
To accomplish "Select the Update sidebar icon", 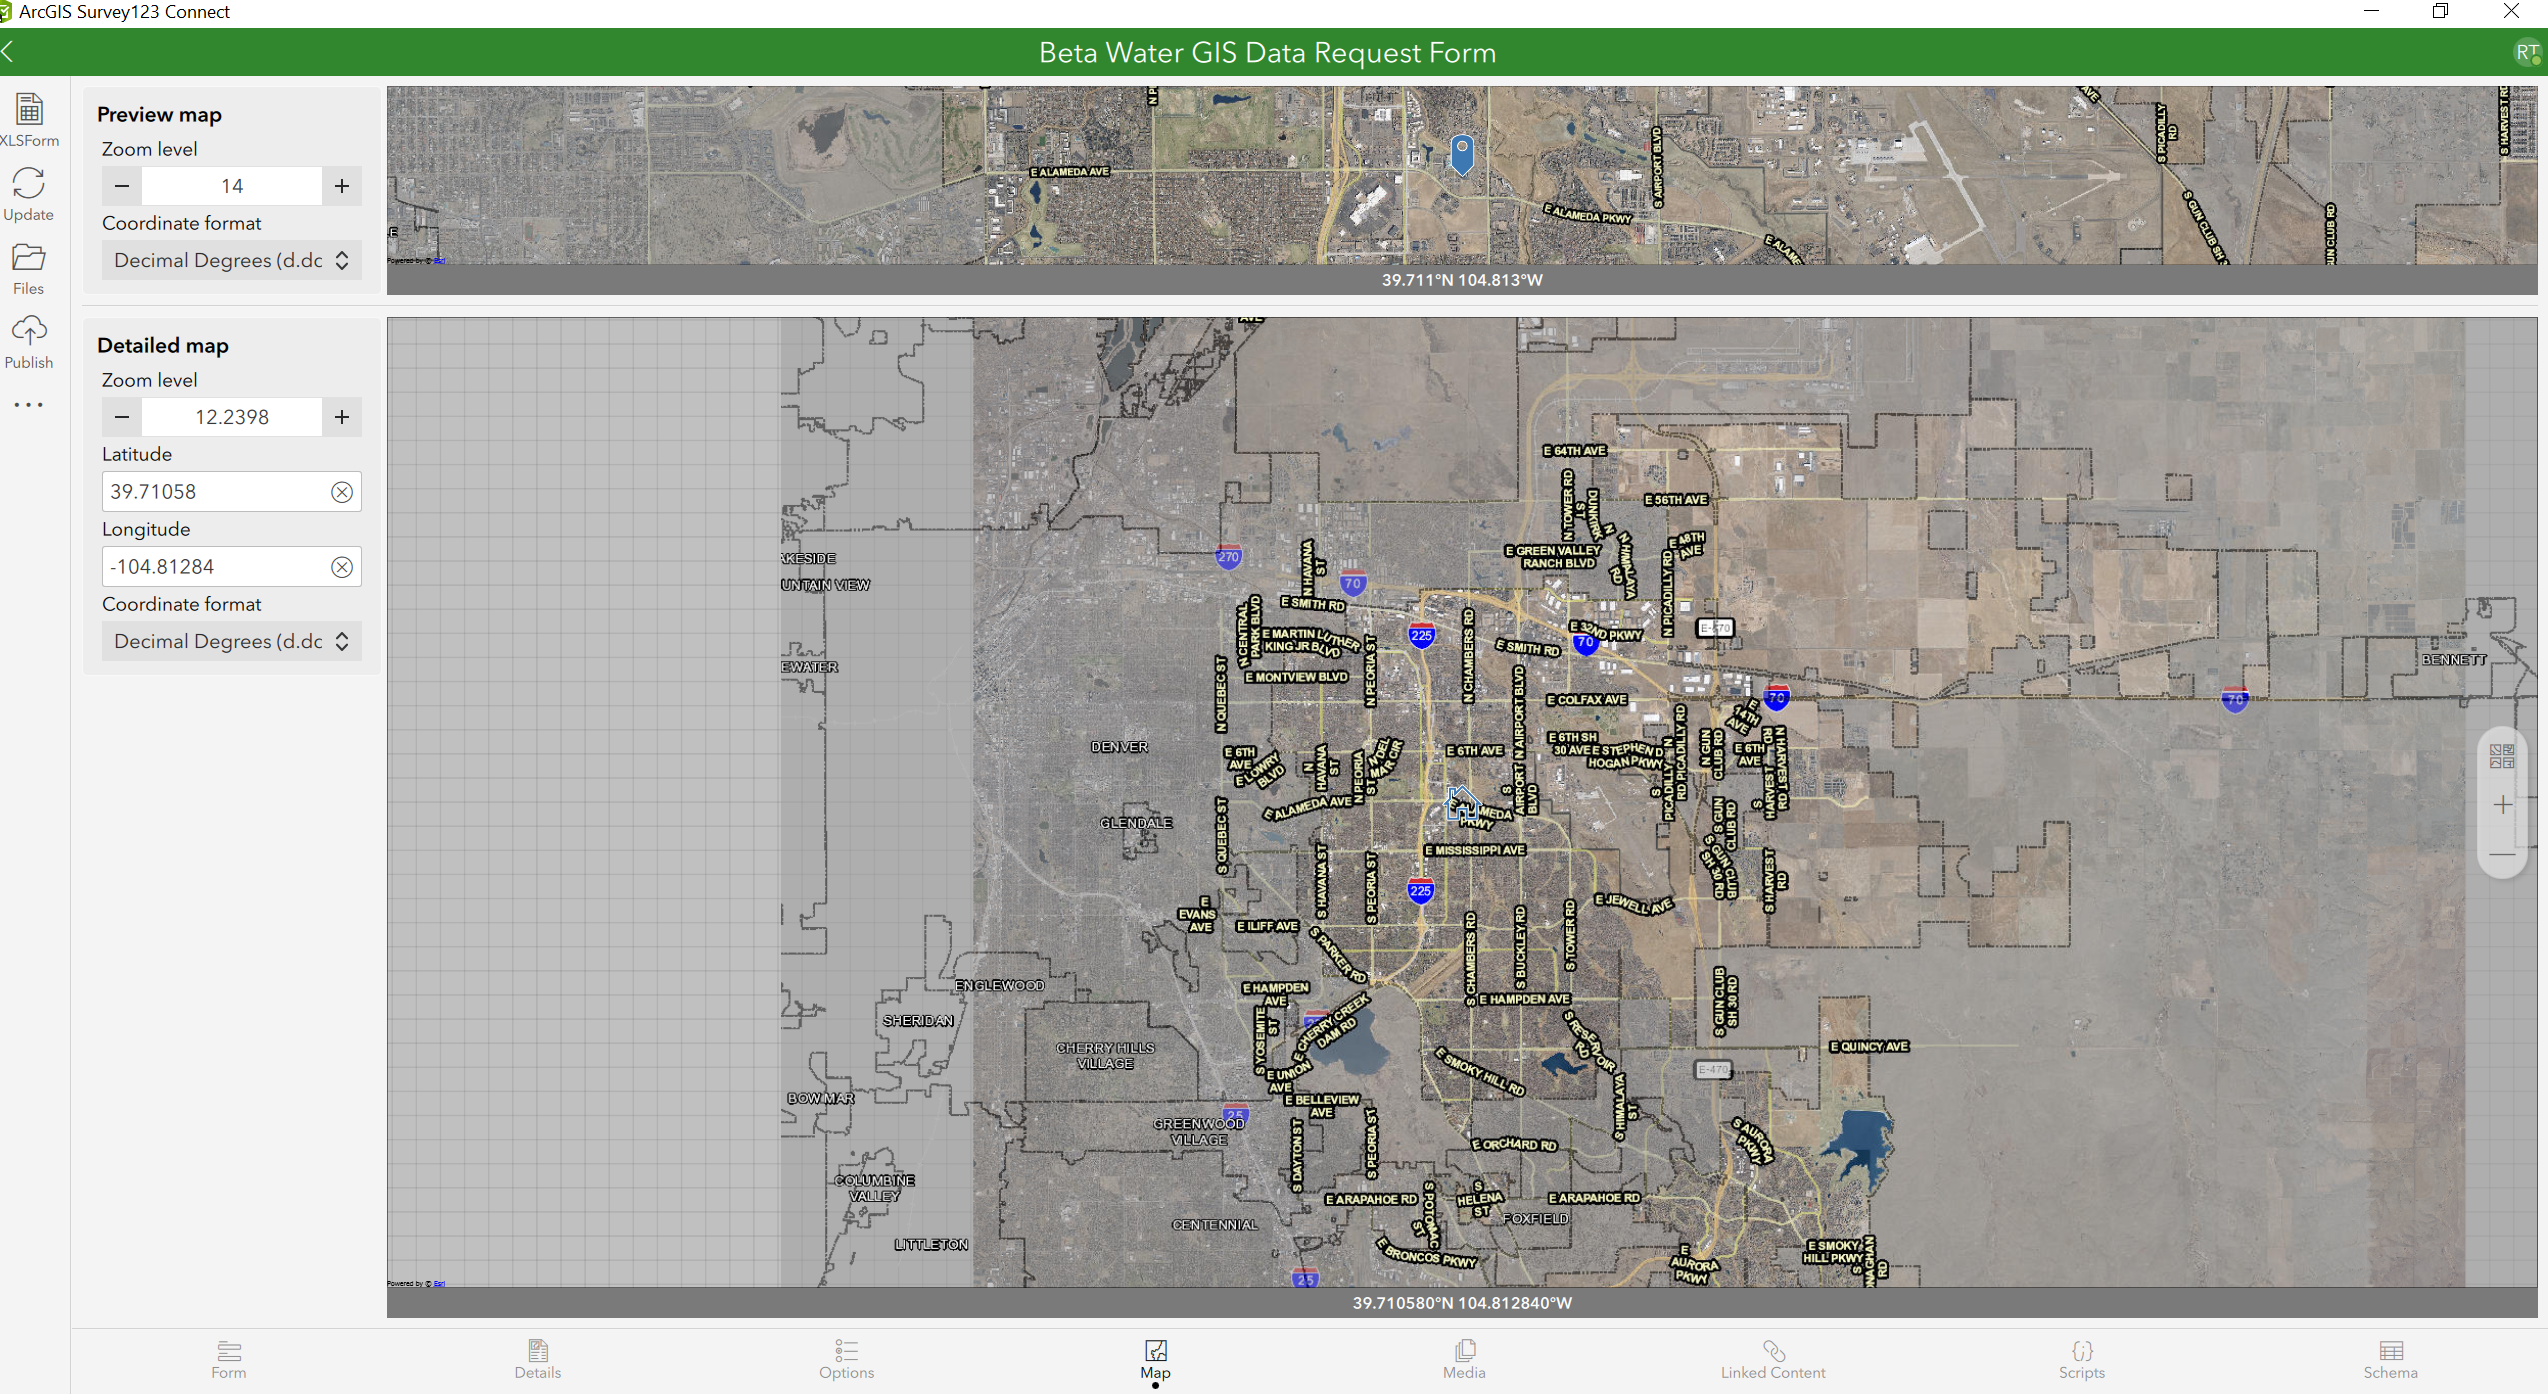I will coord(29,192).
